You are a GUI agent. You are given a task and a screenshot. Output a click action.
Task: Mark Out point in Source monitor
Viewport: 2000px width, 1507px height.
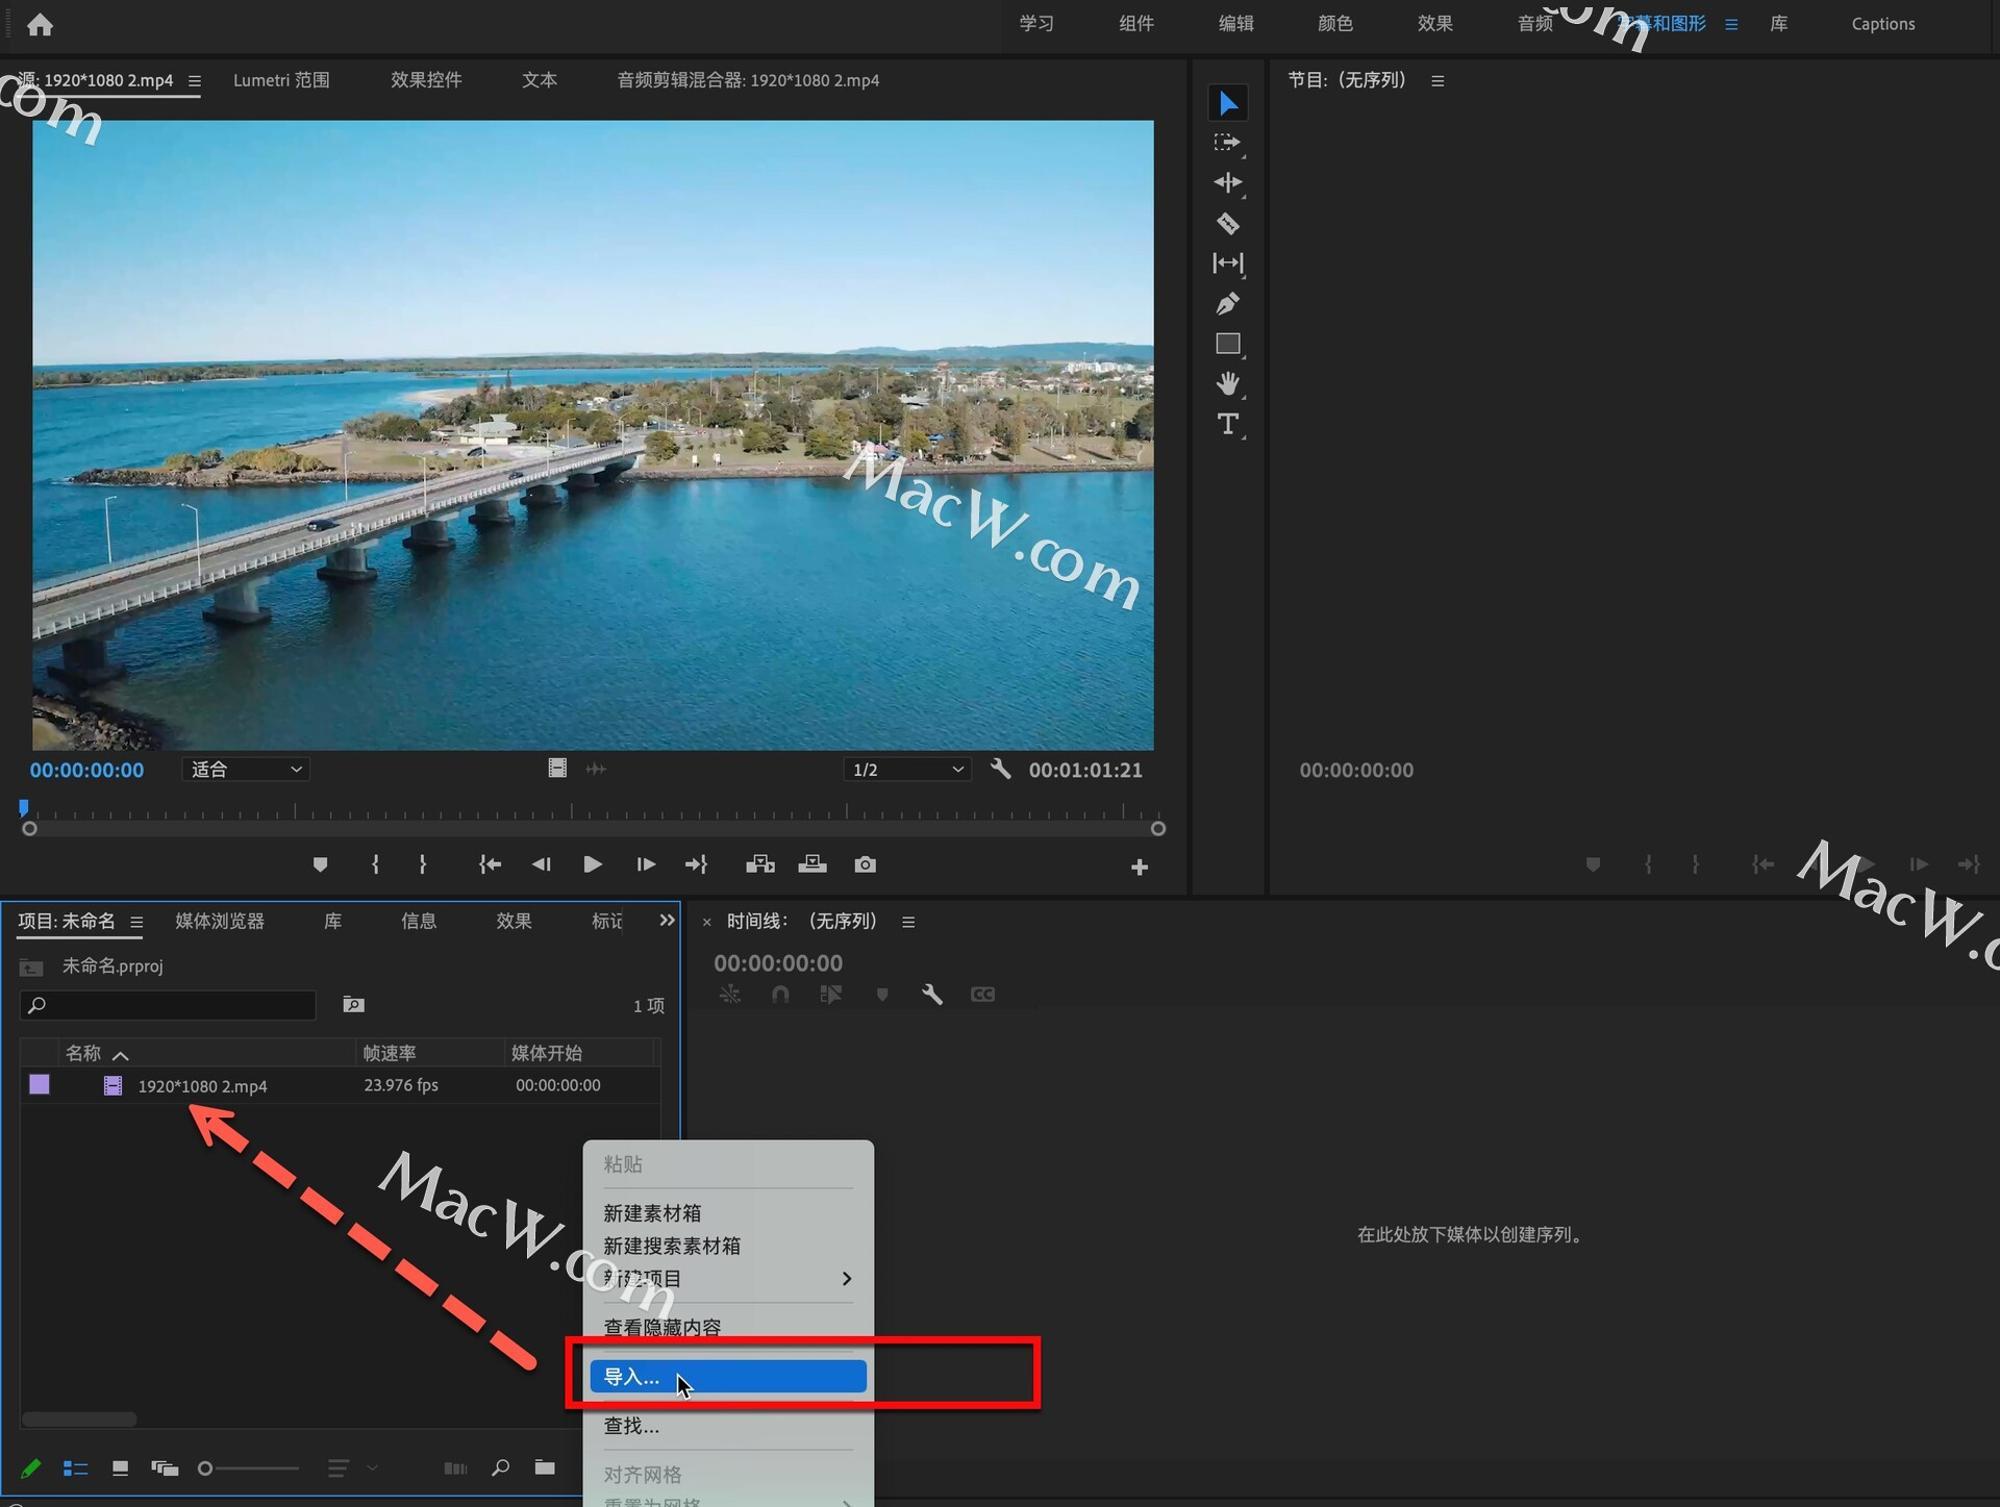point(423,864)
